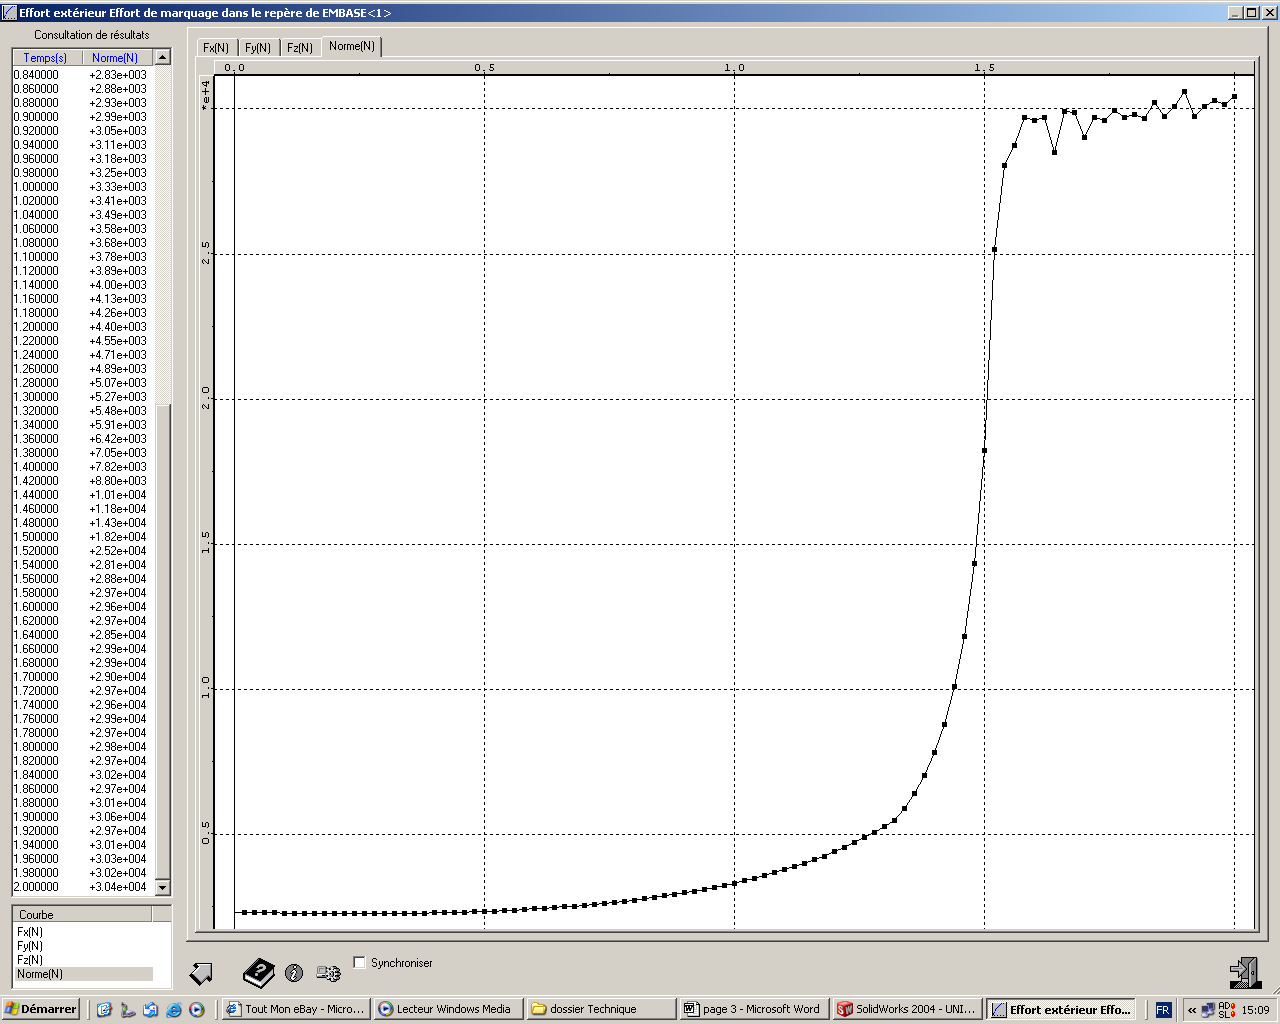Select the row with time 1.000000
Image resolution: width=1280 pixels, height=1024 pixels.
pyautogui.click(x=83, y=187)
